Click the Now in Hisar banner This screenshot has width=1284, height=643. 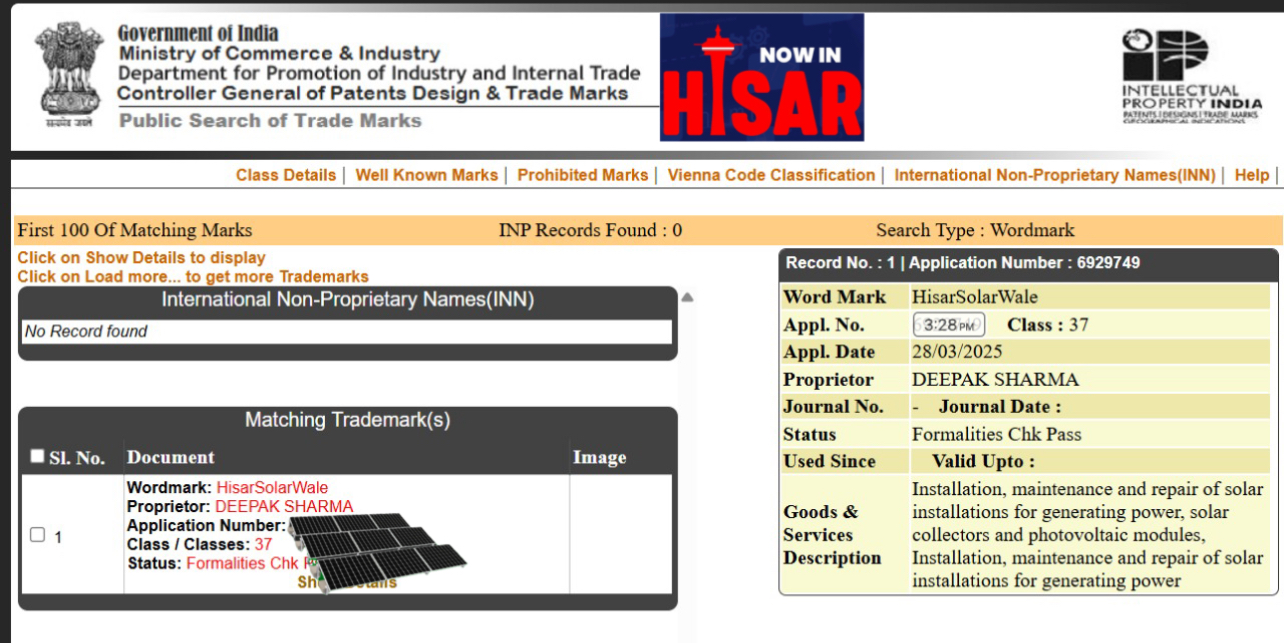click(x=762, y=77)
